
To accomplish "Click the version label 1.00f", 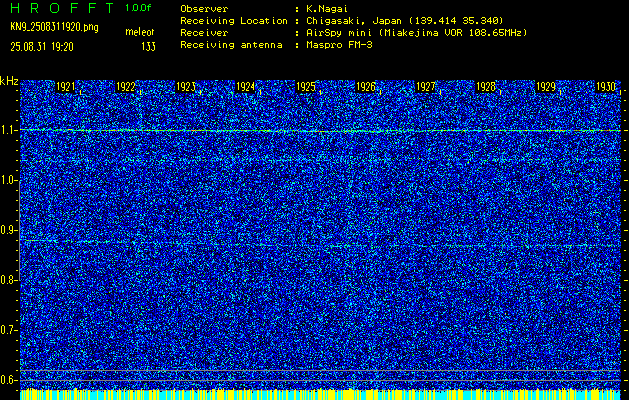I will tap(138, 8).
